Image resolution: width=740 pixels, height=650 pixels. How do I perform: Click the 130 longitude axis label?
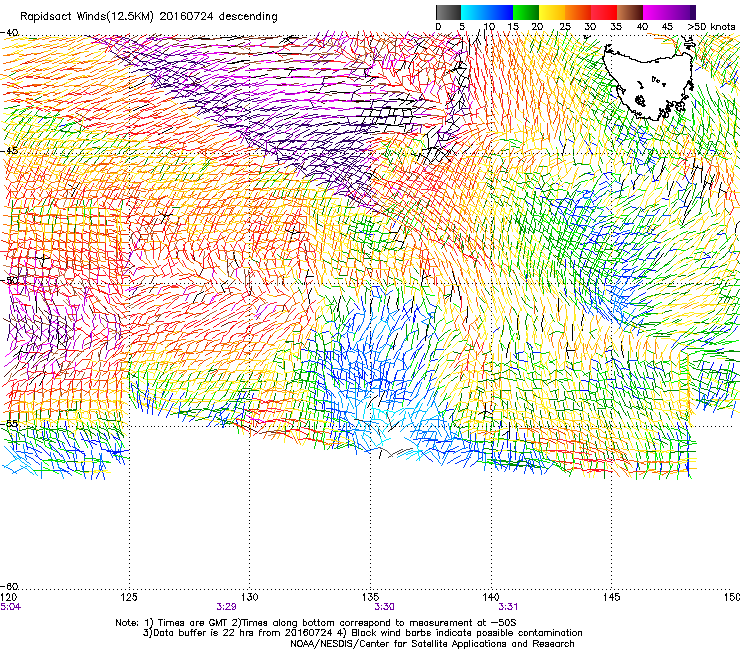tap(250, 598)
